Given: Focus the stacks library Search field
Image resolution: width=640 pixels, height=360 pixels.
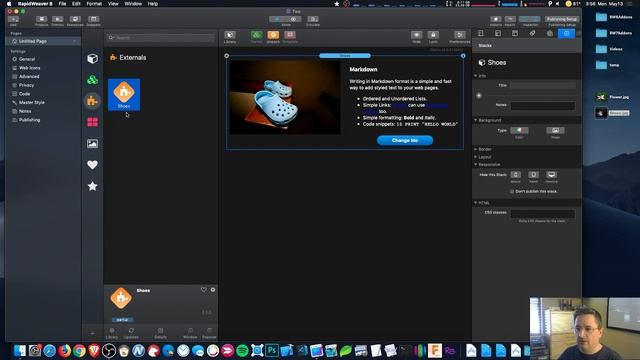Looking at the screenshot, I should tap(161, 38).
